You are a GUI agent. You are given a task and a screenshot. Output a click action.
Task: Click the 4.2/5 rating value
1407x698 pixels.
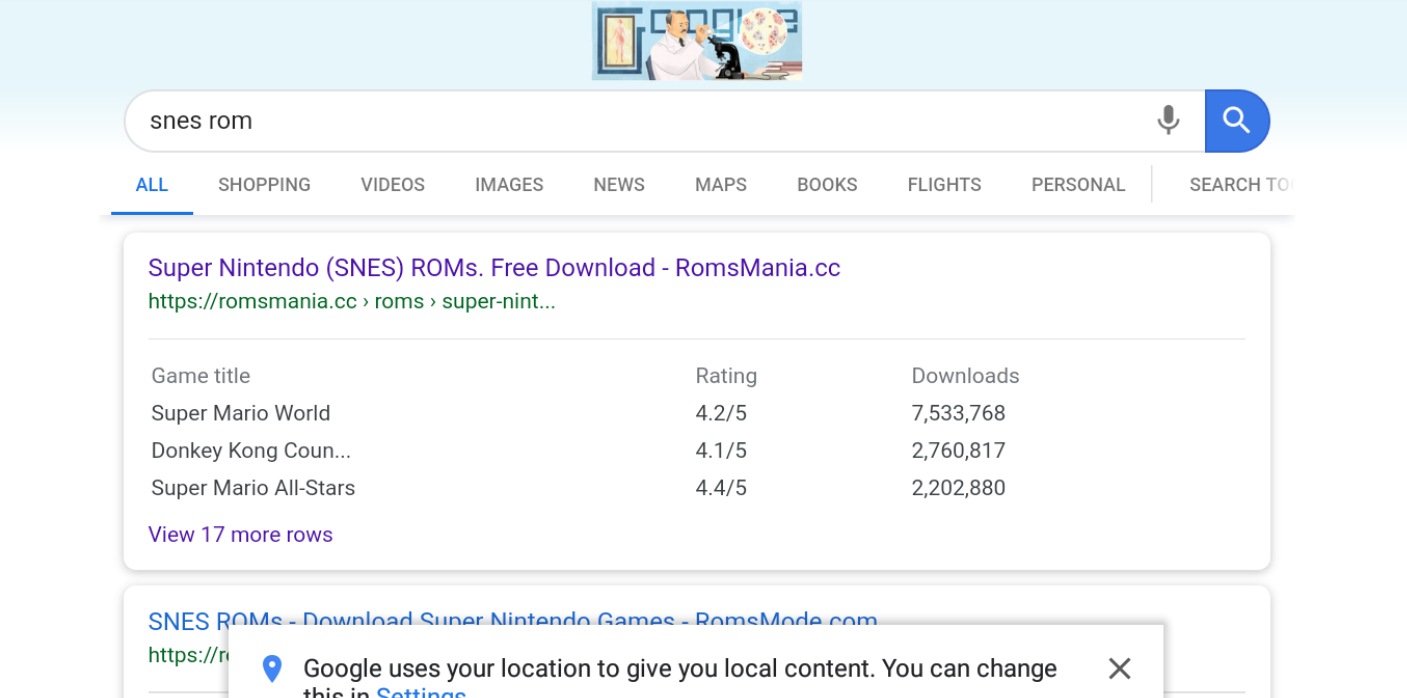click(x=721, y=413)
